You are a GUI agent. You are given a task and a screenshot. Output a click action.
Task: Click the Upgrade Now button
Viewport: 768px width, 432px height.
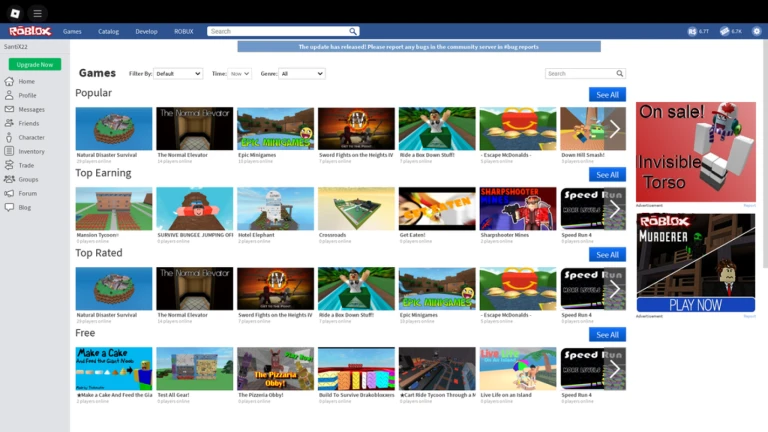[34, 64]
